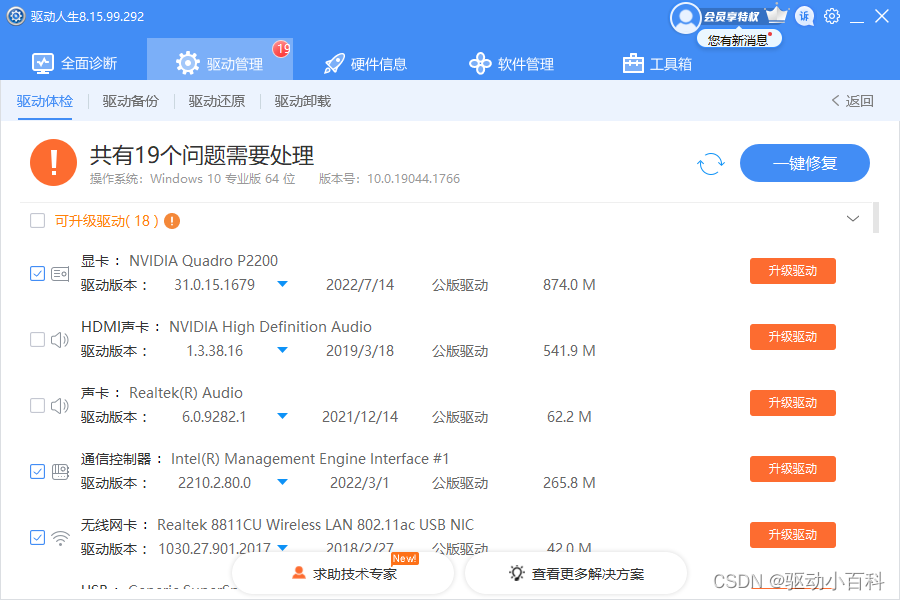Uncheck Realtek 8811CU Wireless LAN checkbox
Viewport: 900px width, 600px height.
[37, 537]
